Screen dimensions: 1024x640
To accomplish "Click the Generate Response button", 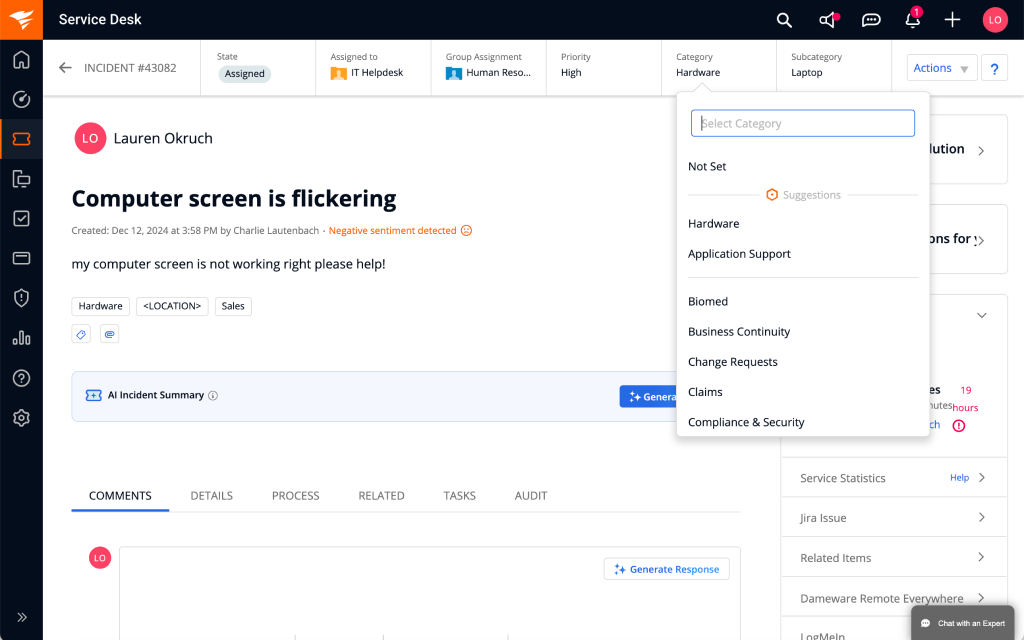I will click(x=666, y=569).
